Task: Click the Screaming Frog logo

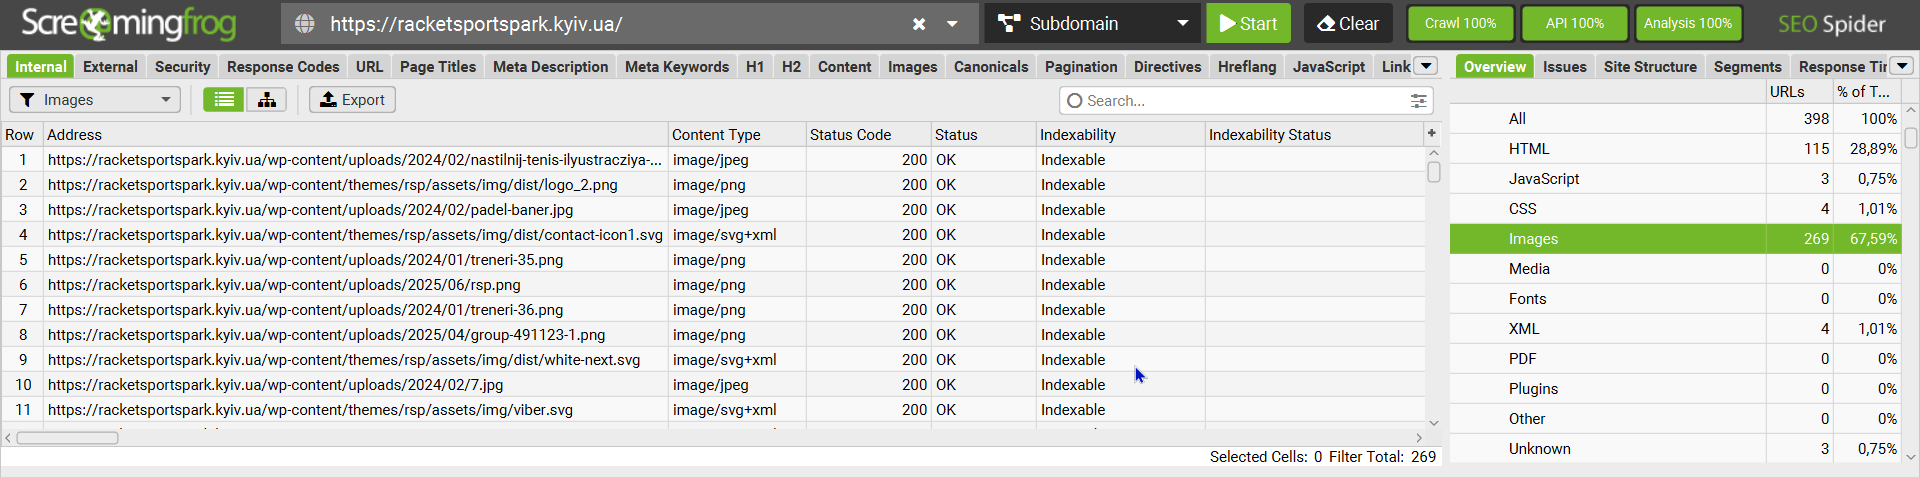Action: (128, 24)
